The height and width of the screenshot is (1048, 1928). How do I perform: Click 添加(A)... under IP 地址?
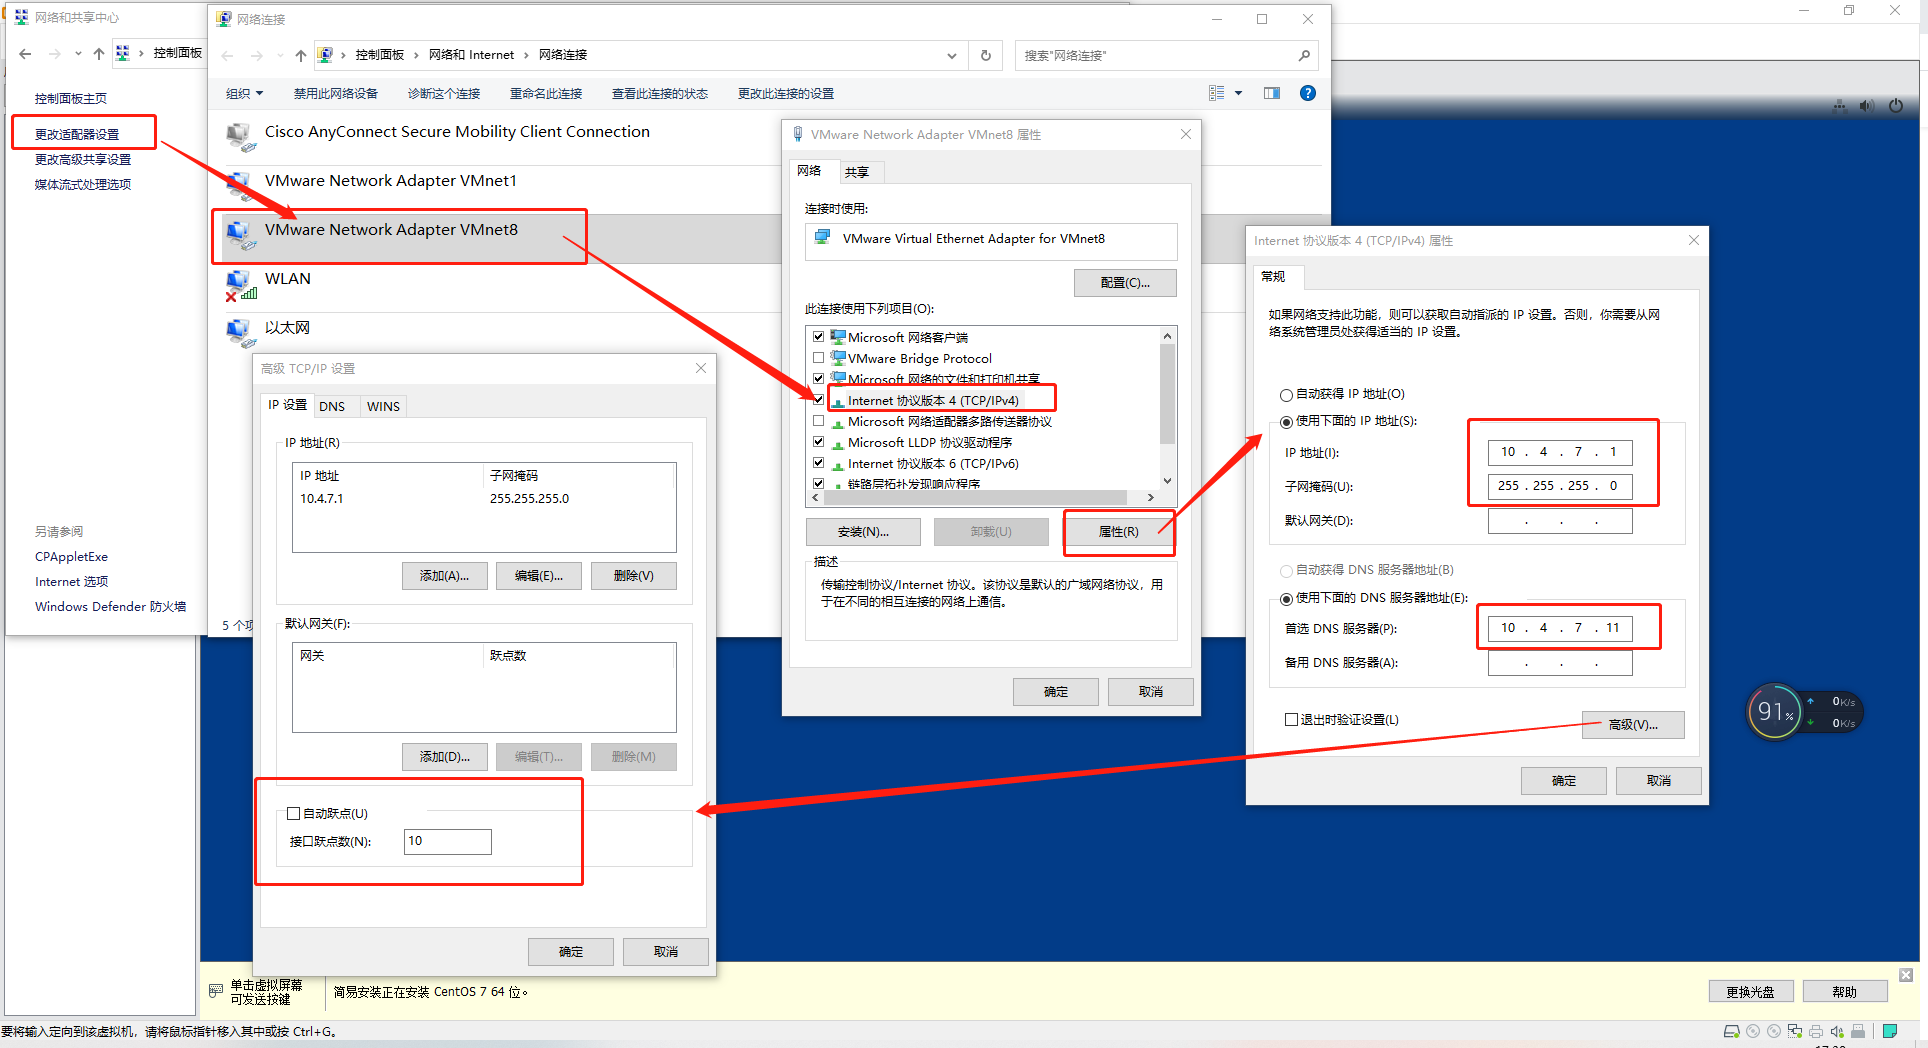click(445, 576)
